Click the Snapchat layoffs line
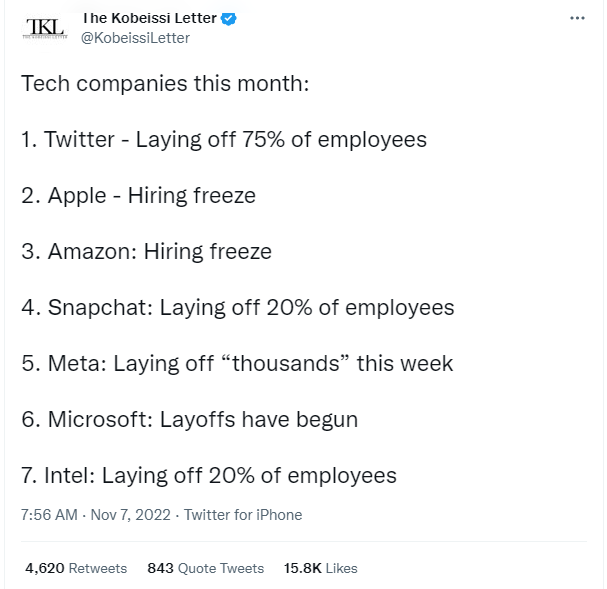Viewport: 607px width, 589px height. coord(238,308)
